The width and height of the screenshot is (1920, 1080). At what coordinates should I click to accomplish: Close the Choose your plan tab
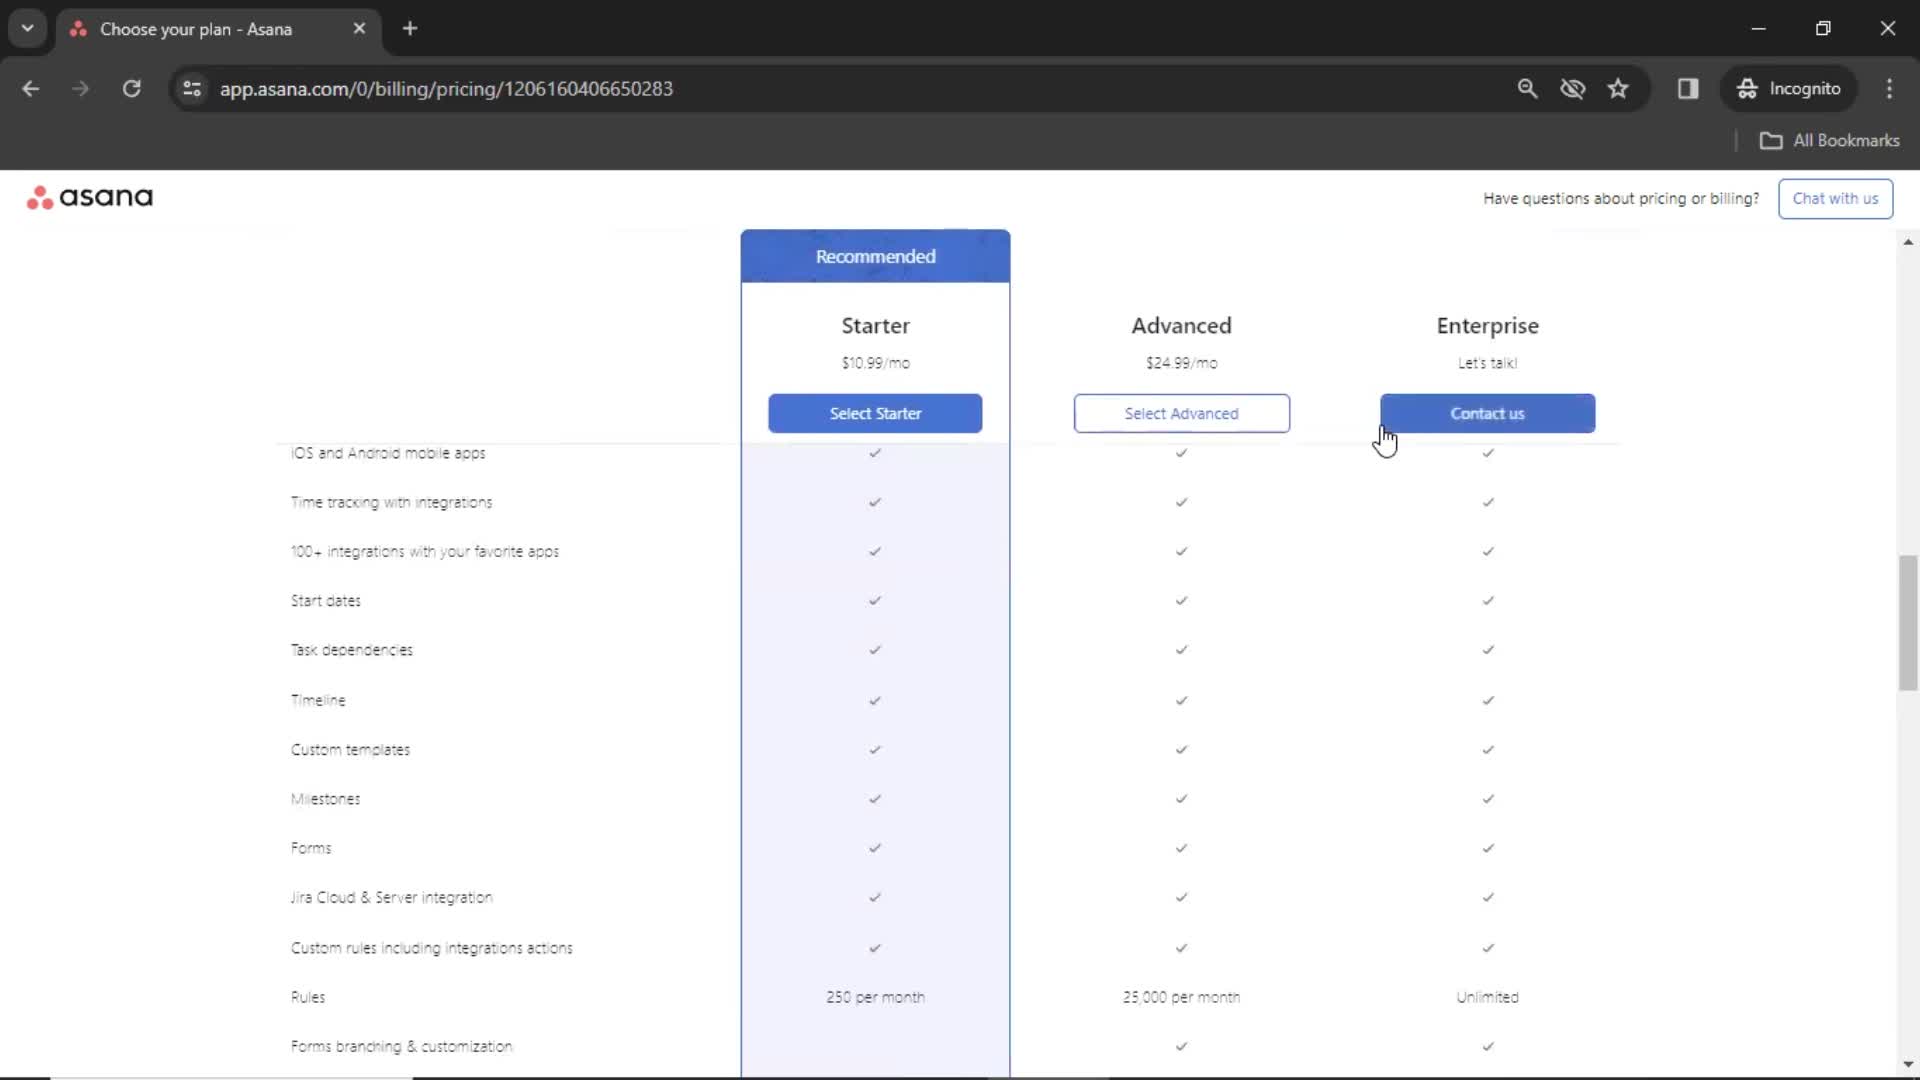coord(359,29)
